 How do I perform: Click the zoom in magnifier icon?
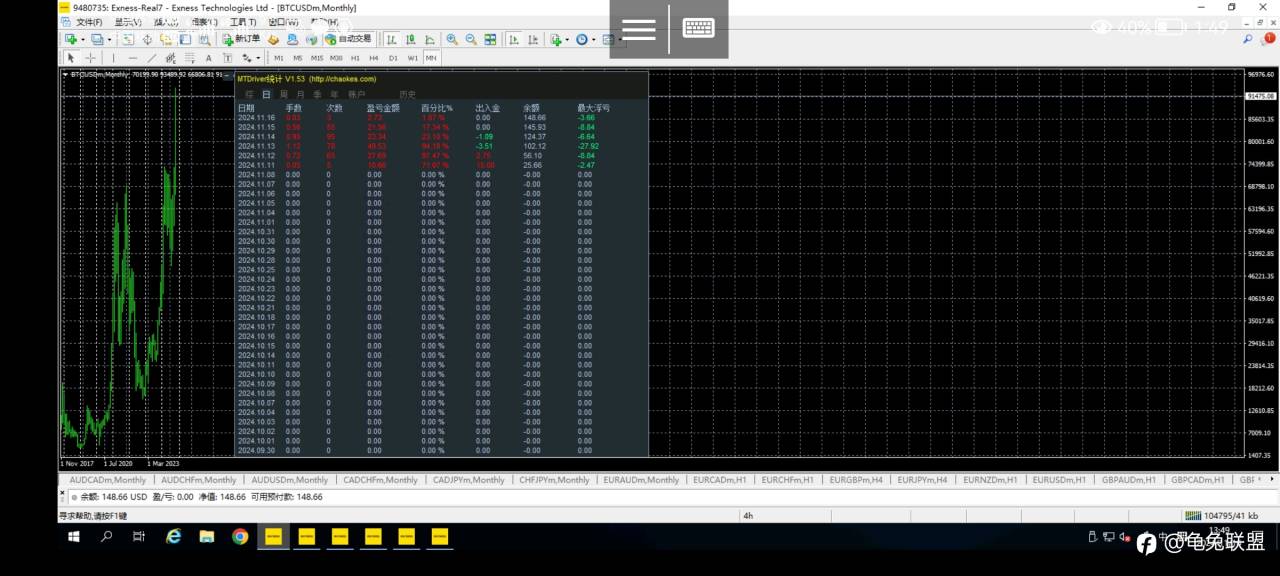(x=452, y=39)
